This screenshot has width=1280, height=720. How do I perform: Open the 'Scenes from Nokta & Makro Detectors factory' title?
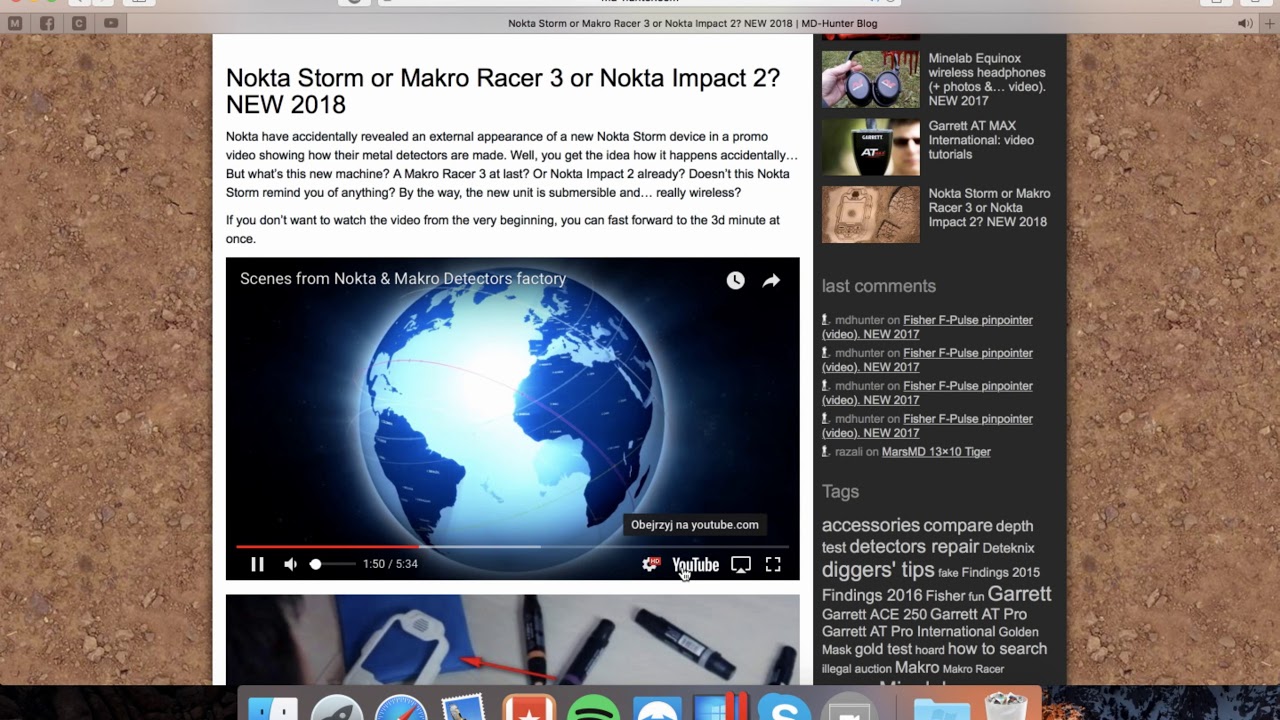click(403, 279)
